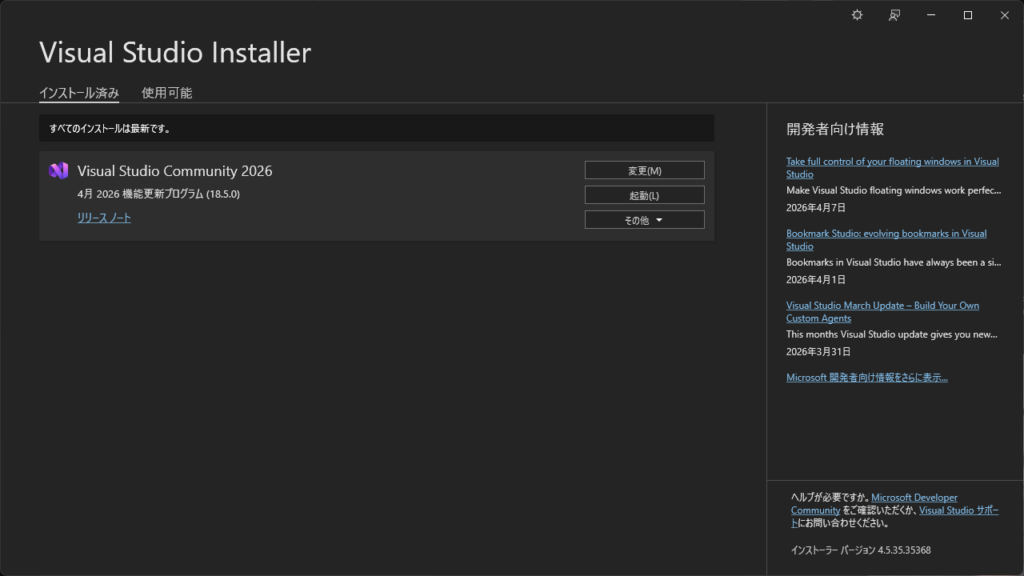Close the Visual Studio Installer window

coord(1004,15)
